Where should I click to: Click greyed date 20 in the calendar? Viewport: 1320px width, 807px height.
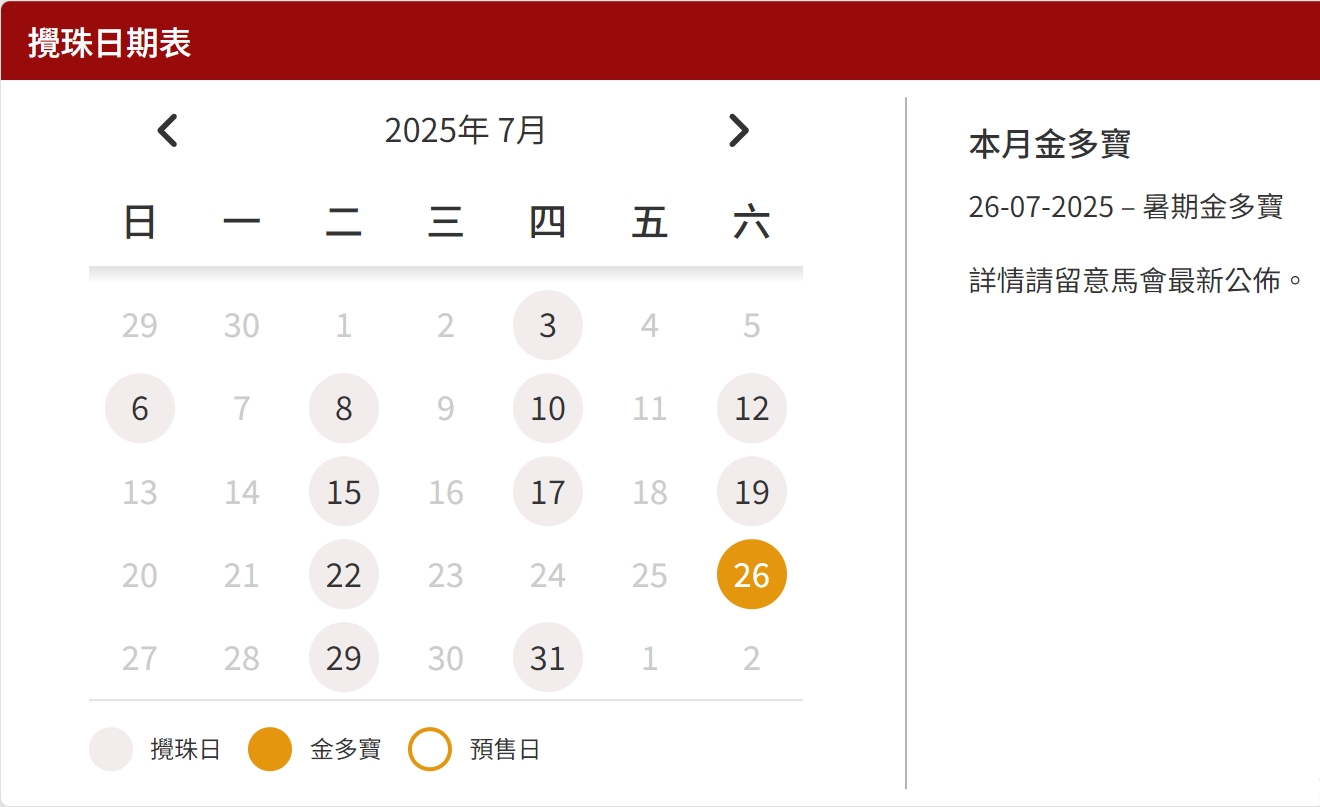click(140, 575)
